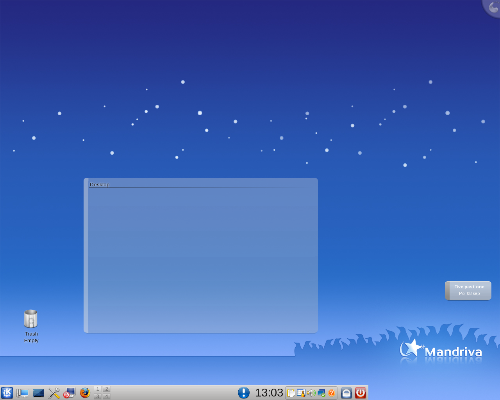Click the Show Desktop monitor icon in panel
This screenshot has height=400, width=500.
22,393
